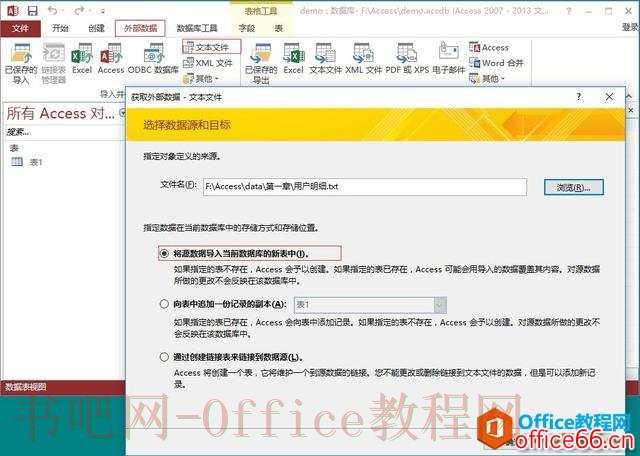Open the 表1 table combo box

coord(370,305)
